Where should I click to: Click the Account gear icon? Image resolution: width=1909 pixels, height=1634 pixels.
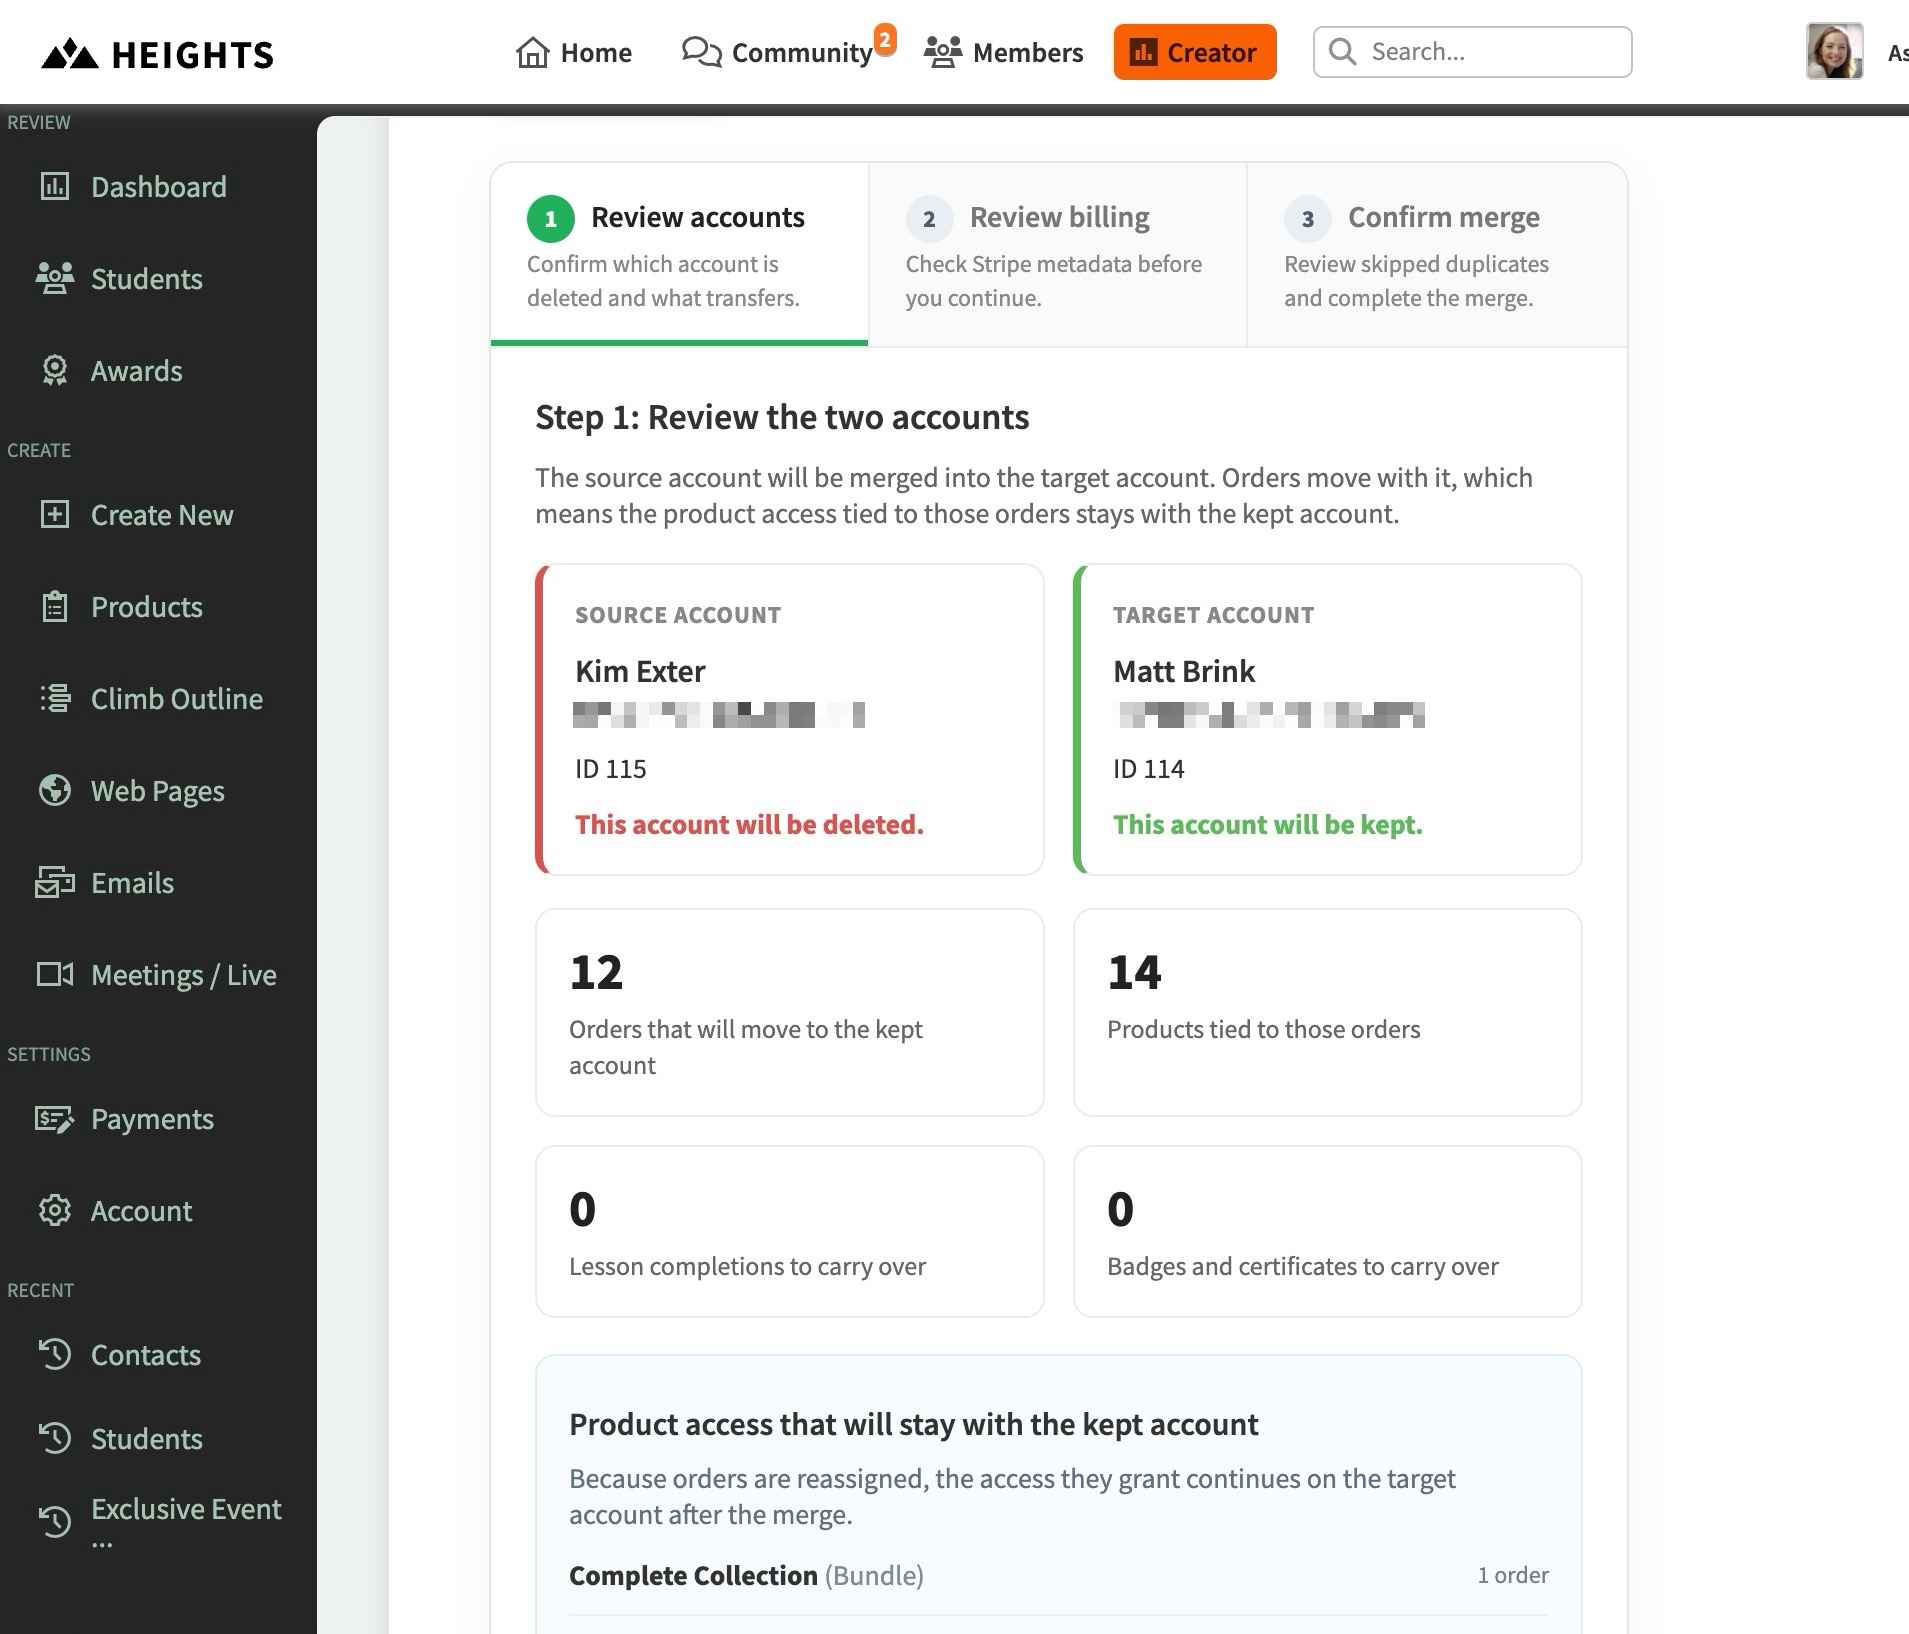[55, 1210]
